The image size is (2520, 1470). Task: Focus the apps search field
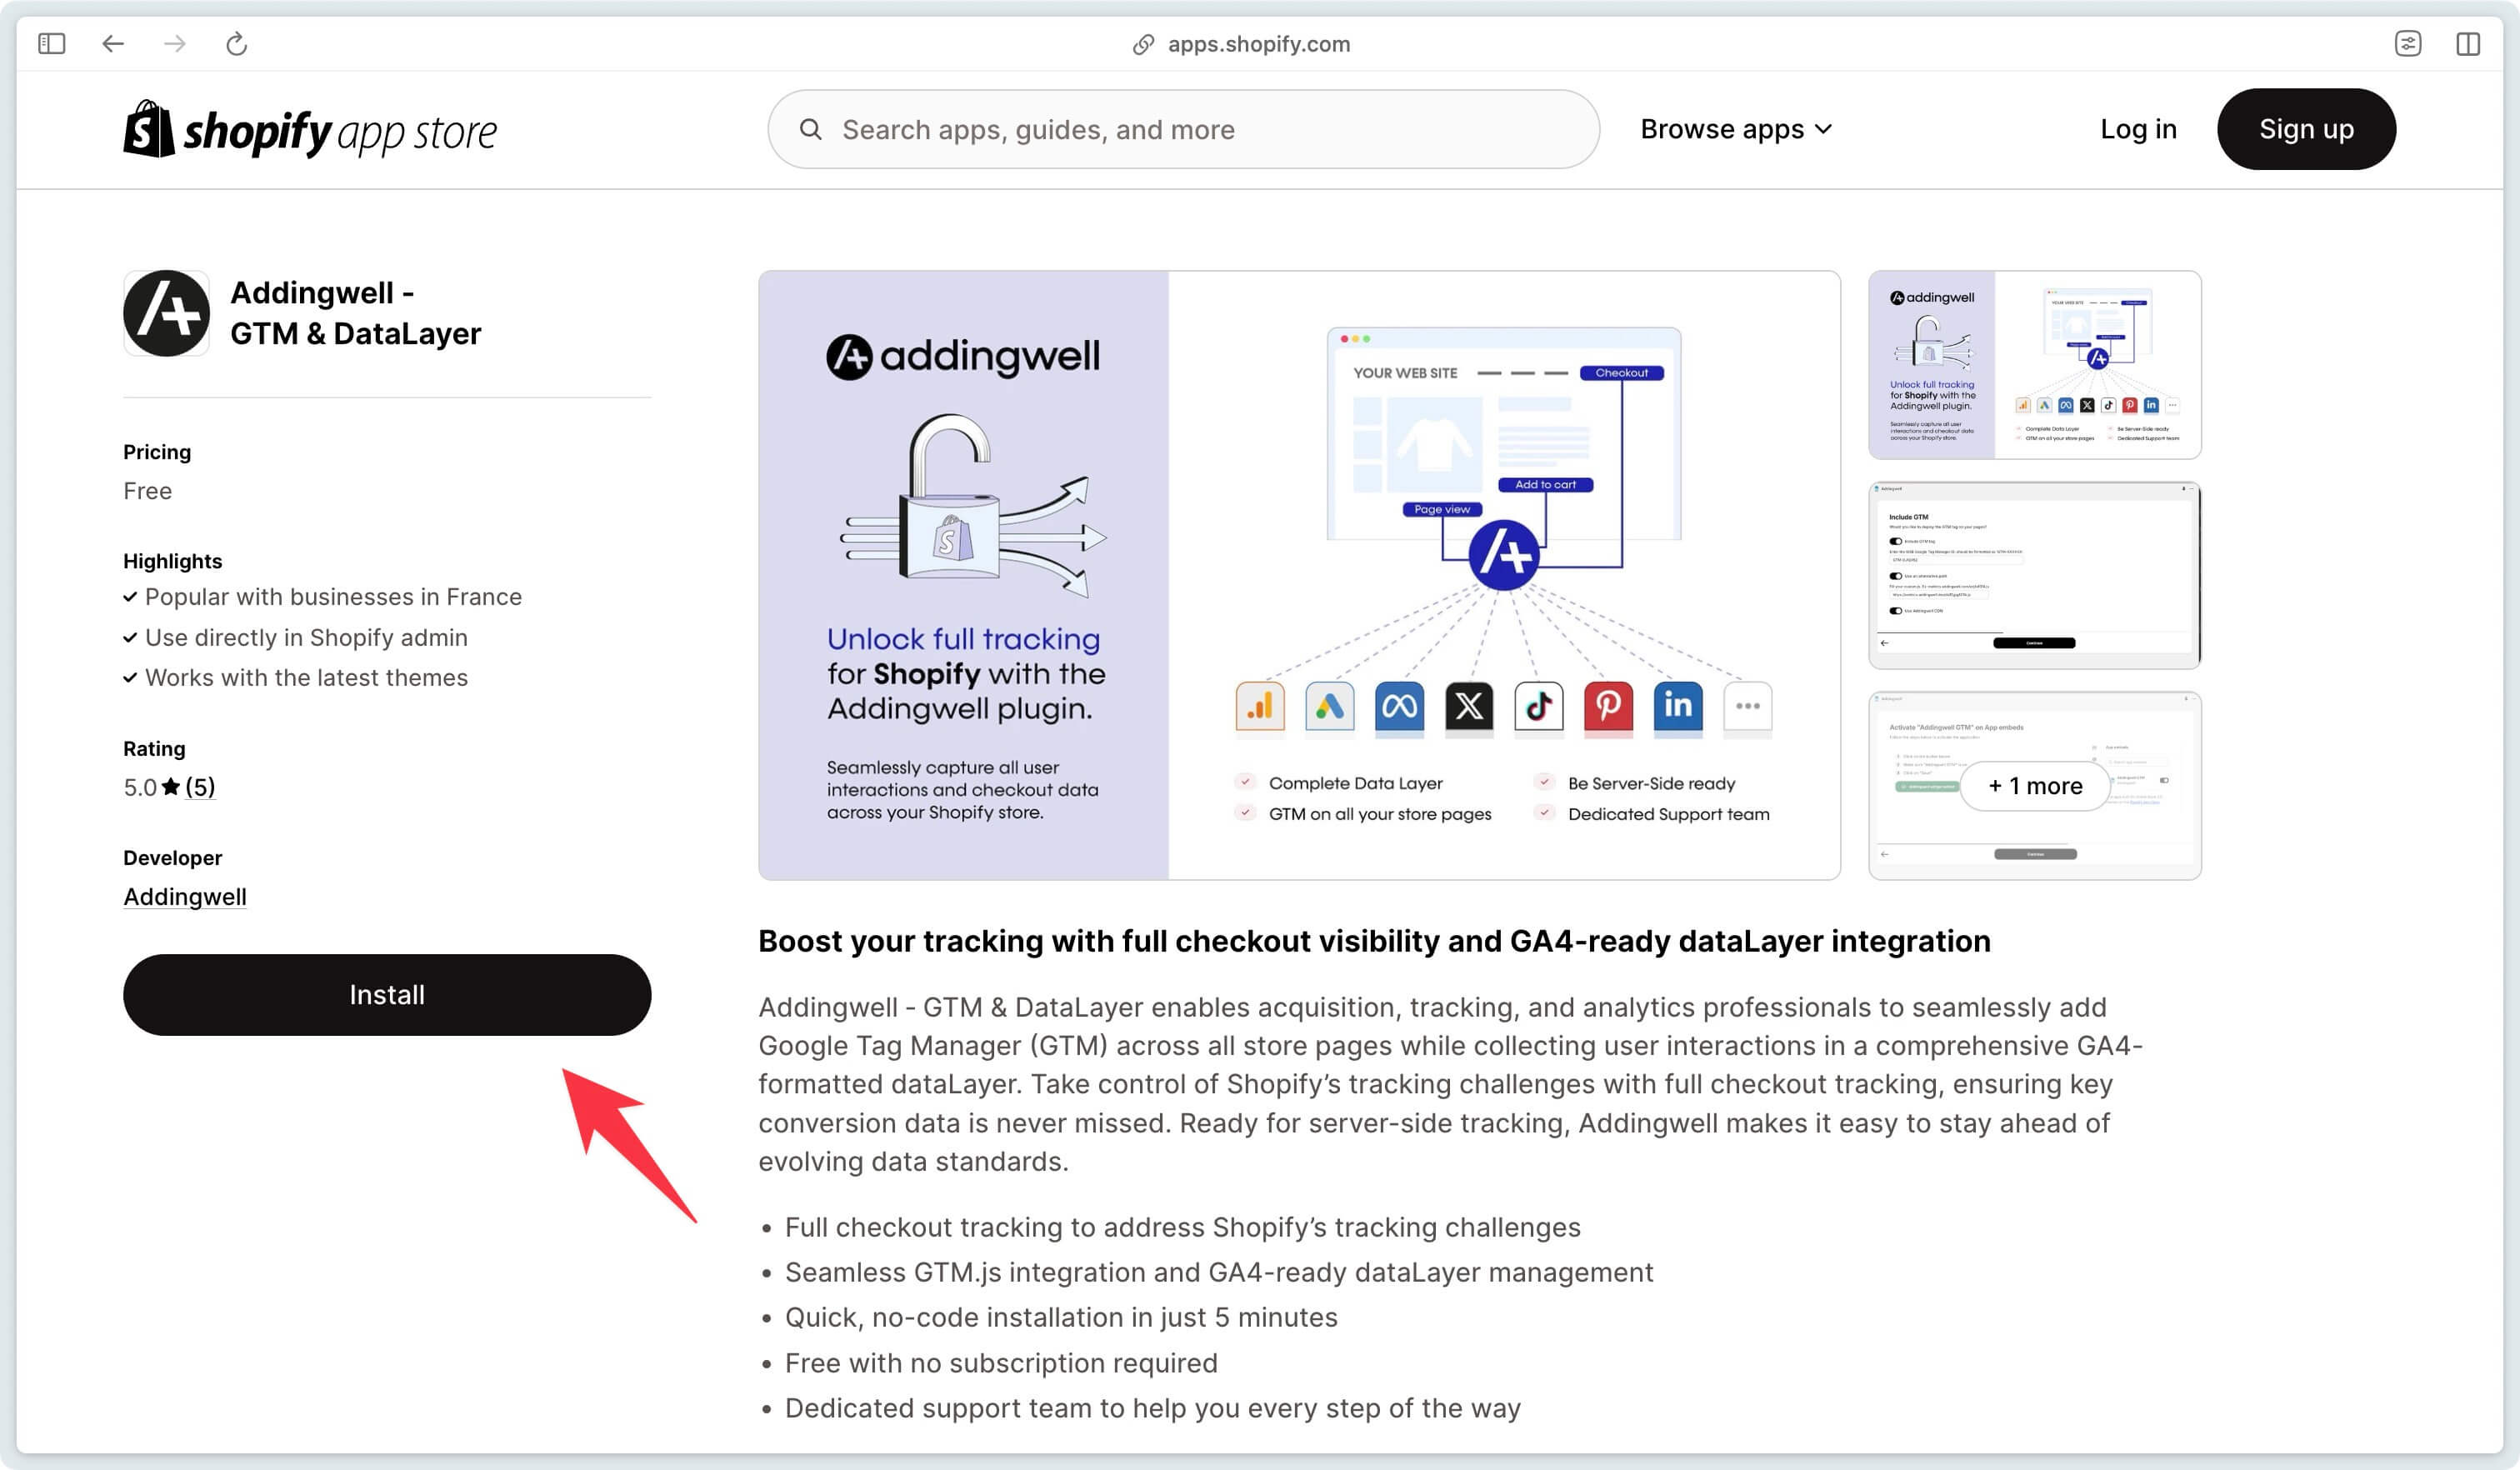click(x=1183, y=129)
